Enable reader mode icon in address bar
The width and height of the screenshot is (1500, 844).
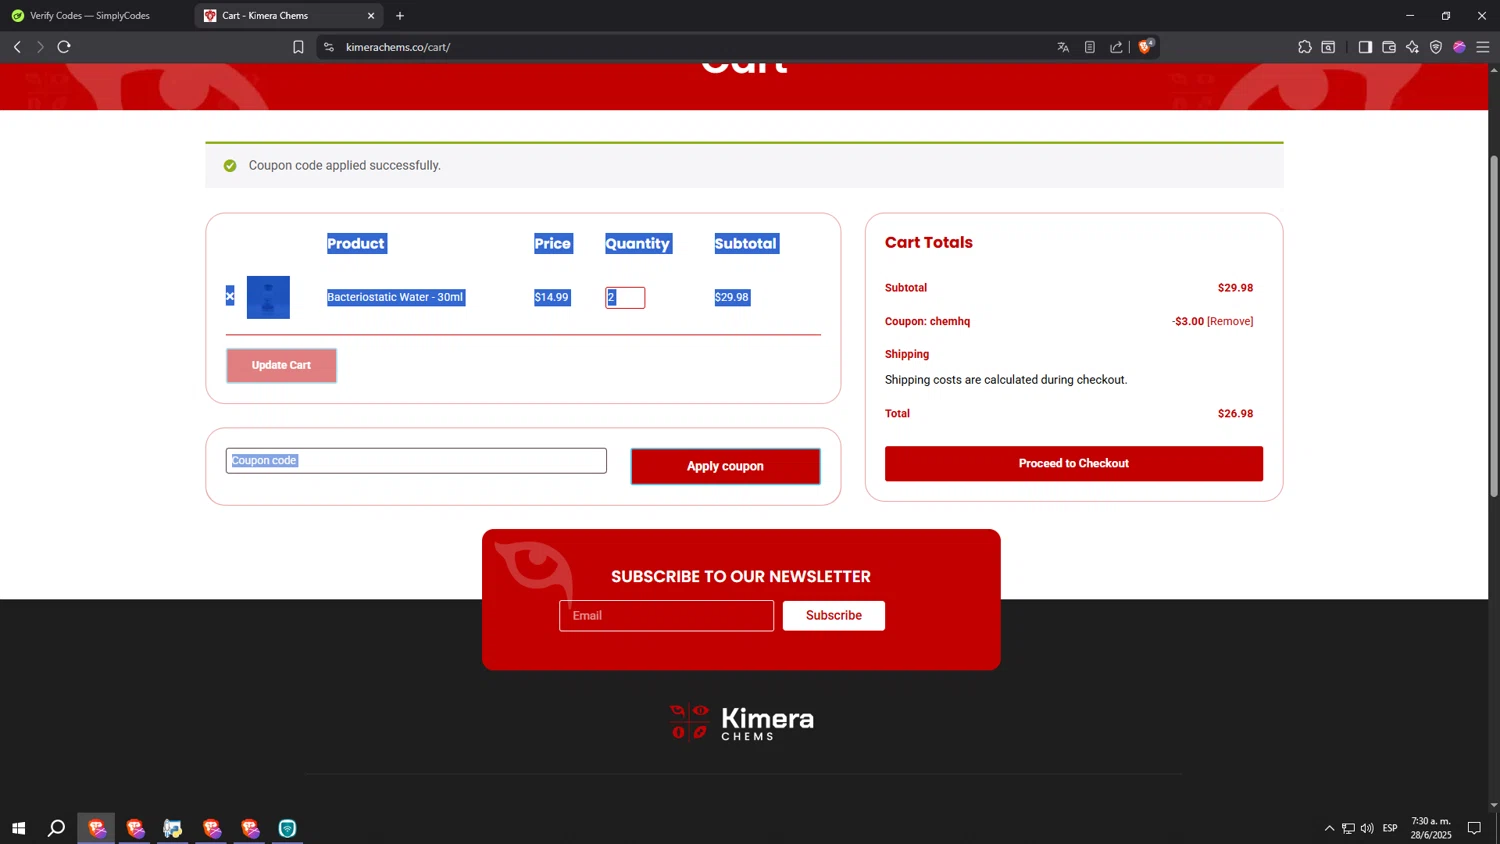pyautogui.click(x=1090, y=47)
